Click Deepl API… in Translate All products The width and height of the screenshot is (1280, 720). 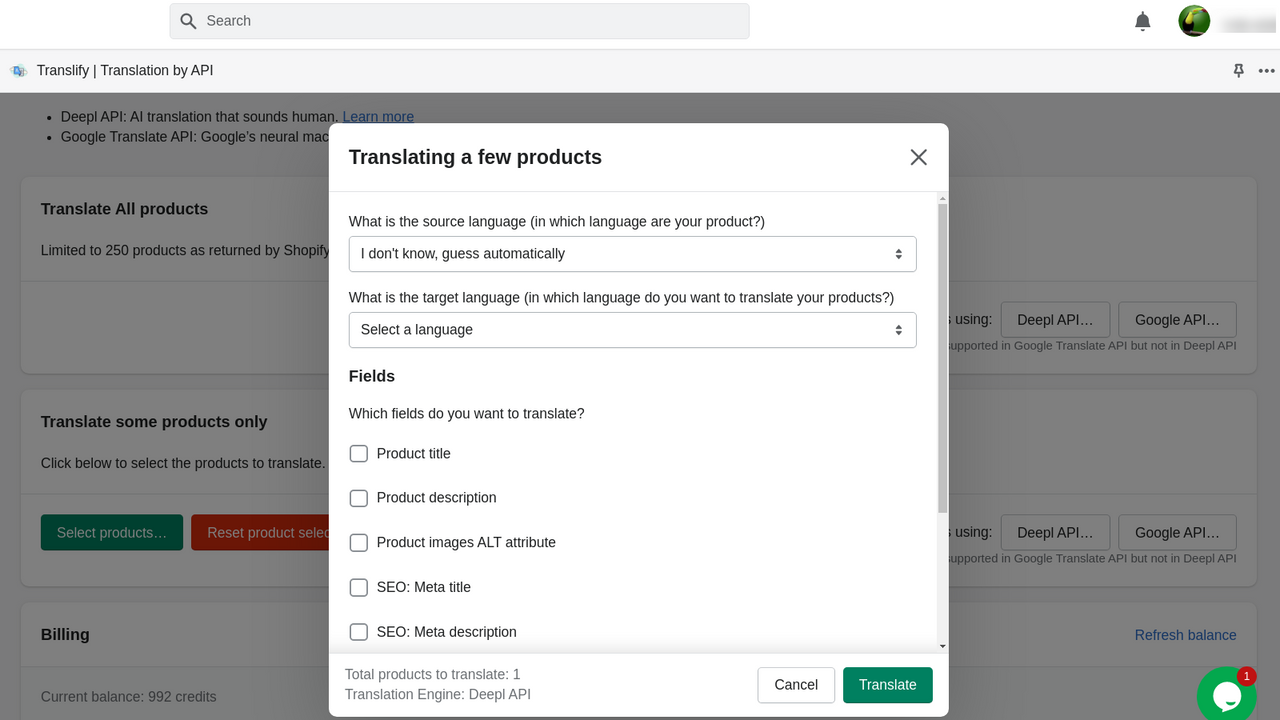[x=1055, y=320]
